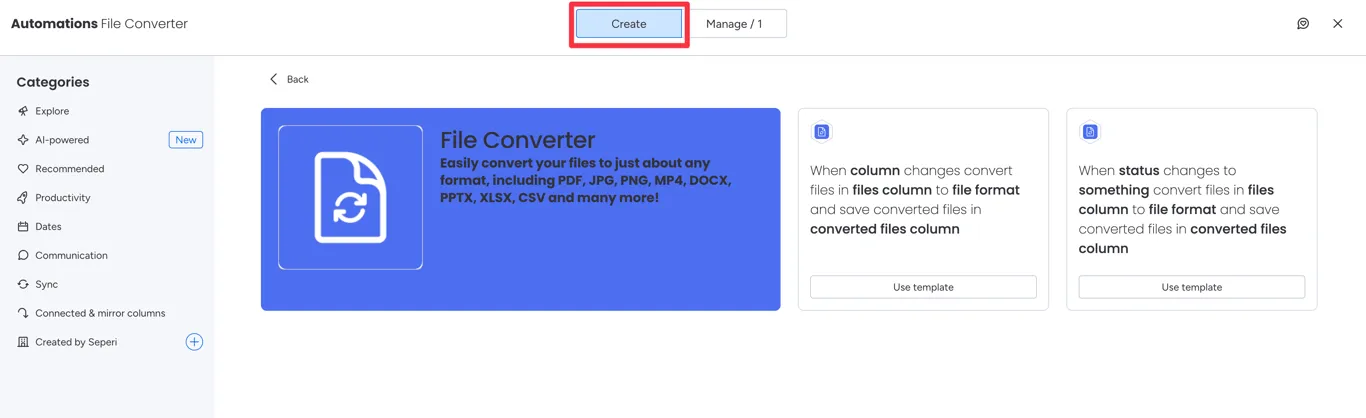The width and height of the screenshot is (1366, 418).
Task: Go back using the Back arrow
Action: click(274, 79)
